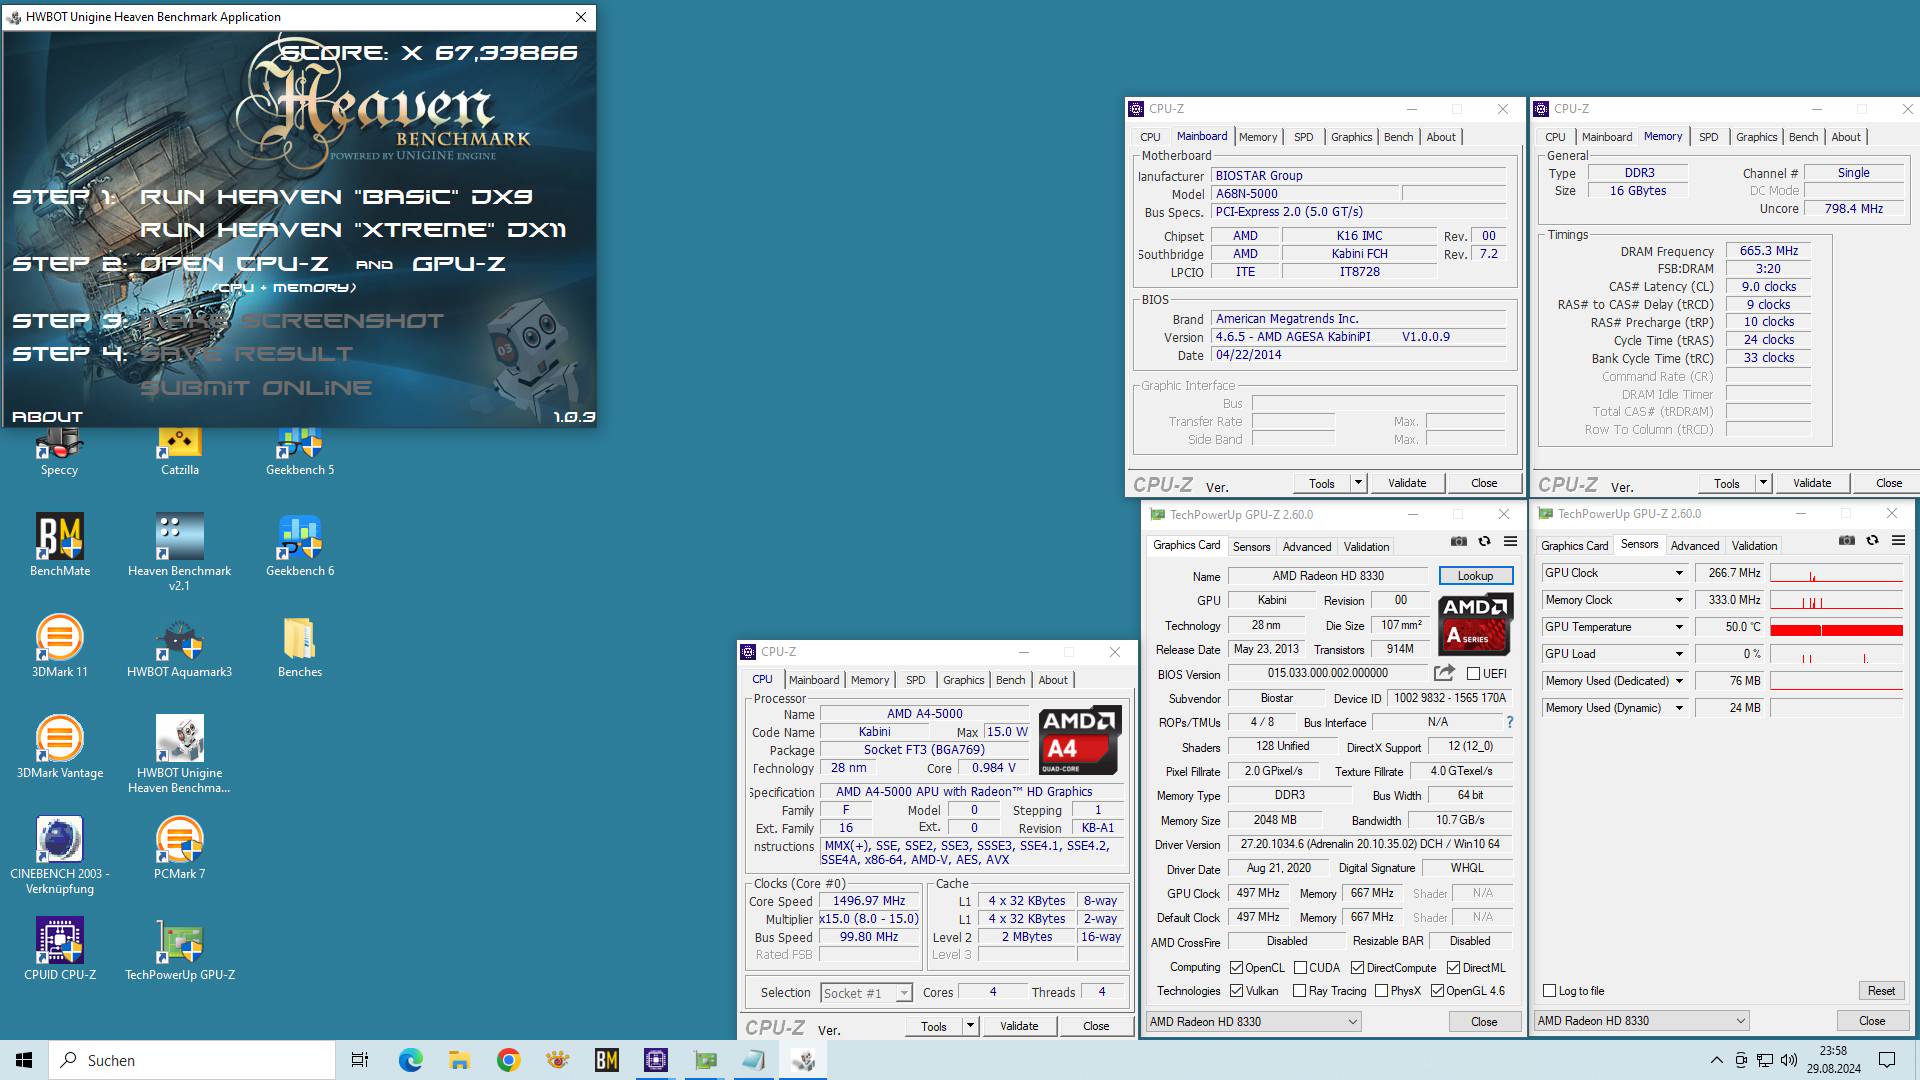Open the 3DMark 11 shortcut
This screenshot has width=1920, height=1080.
pos(60,646)
